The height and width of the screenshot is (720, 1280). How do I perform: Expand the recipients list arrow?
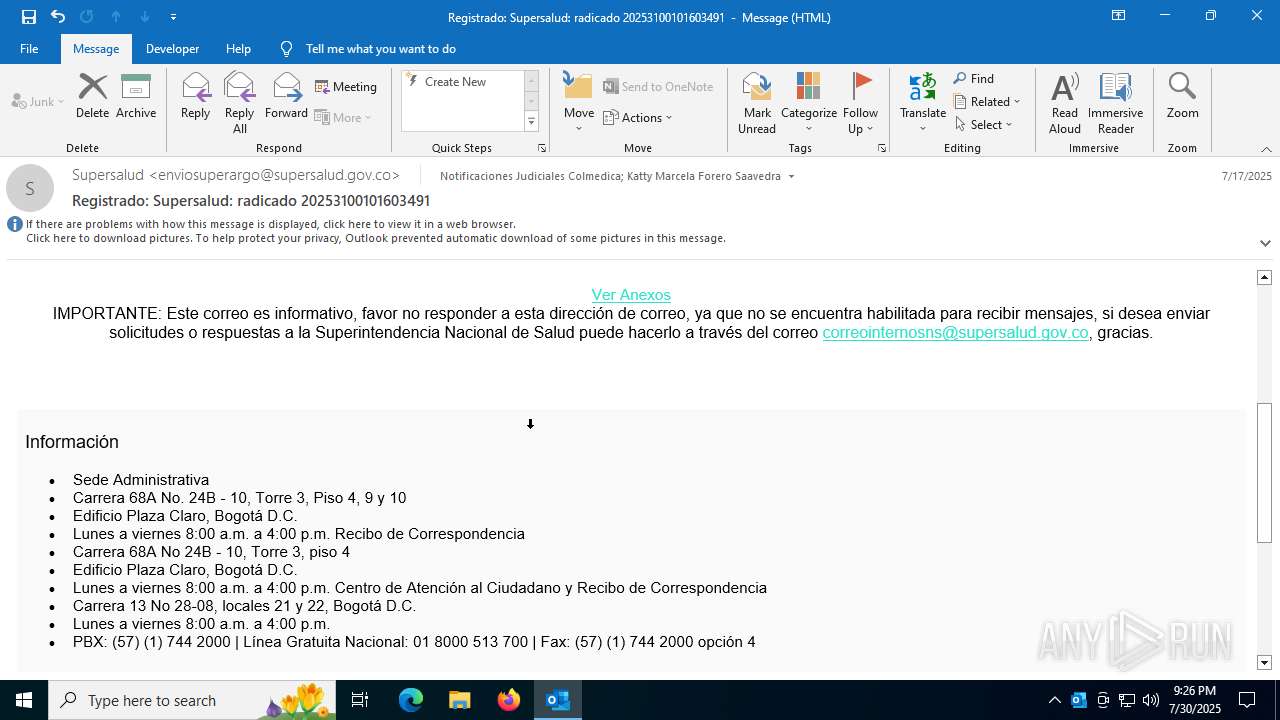pos(791,177)
